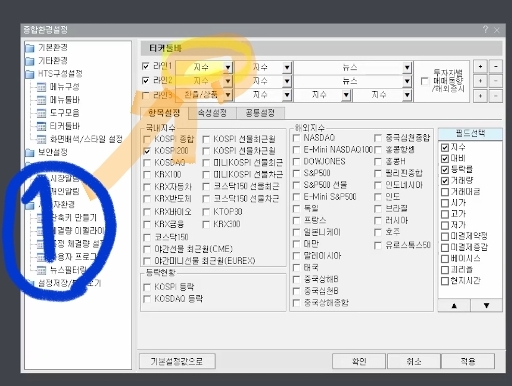
Task: Open the third dropdown in the 라인3 row
Action: point(346,95)
